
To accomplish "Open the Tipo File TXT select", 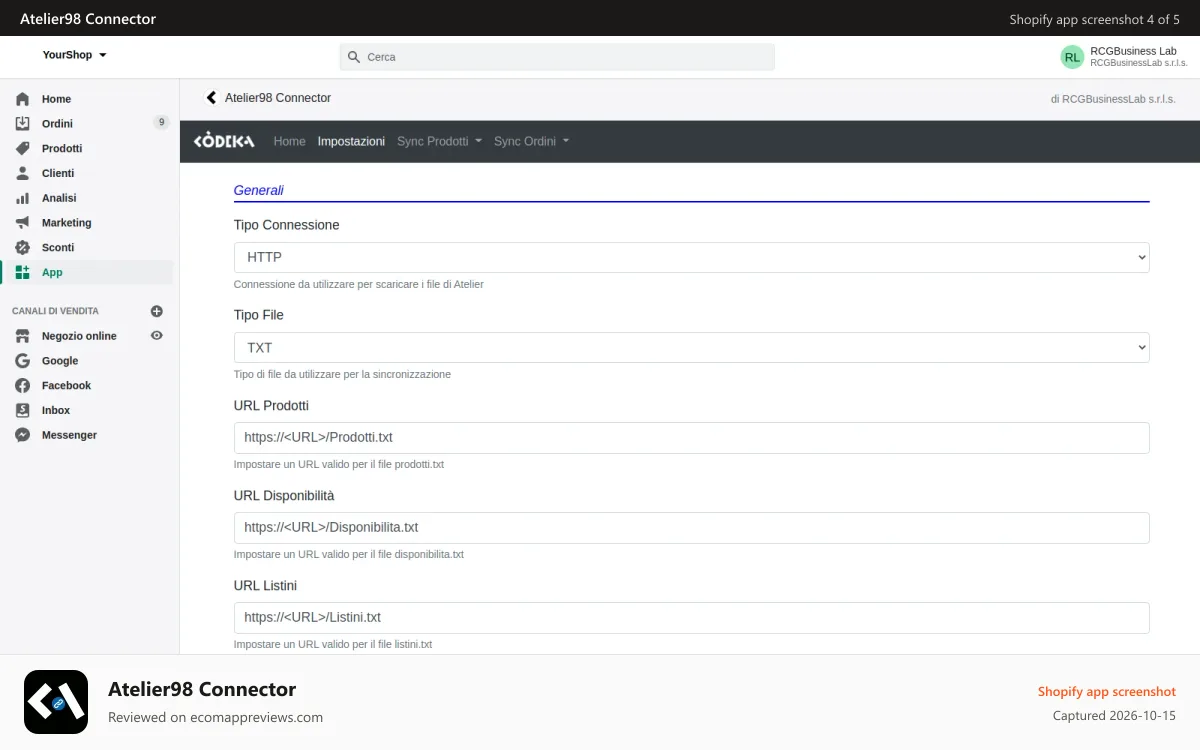I will [x=691, y=347].
